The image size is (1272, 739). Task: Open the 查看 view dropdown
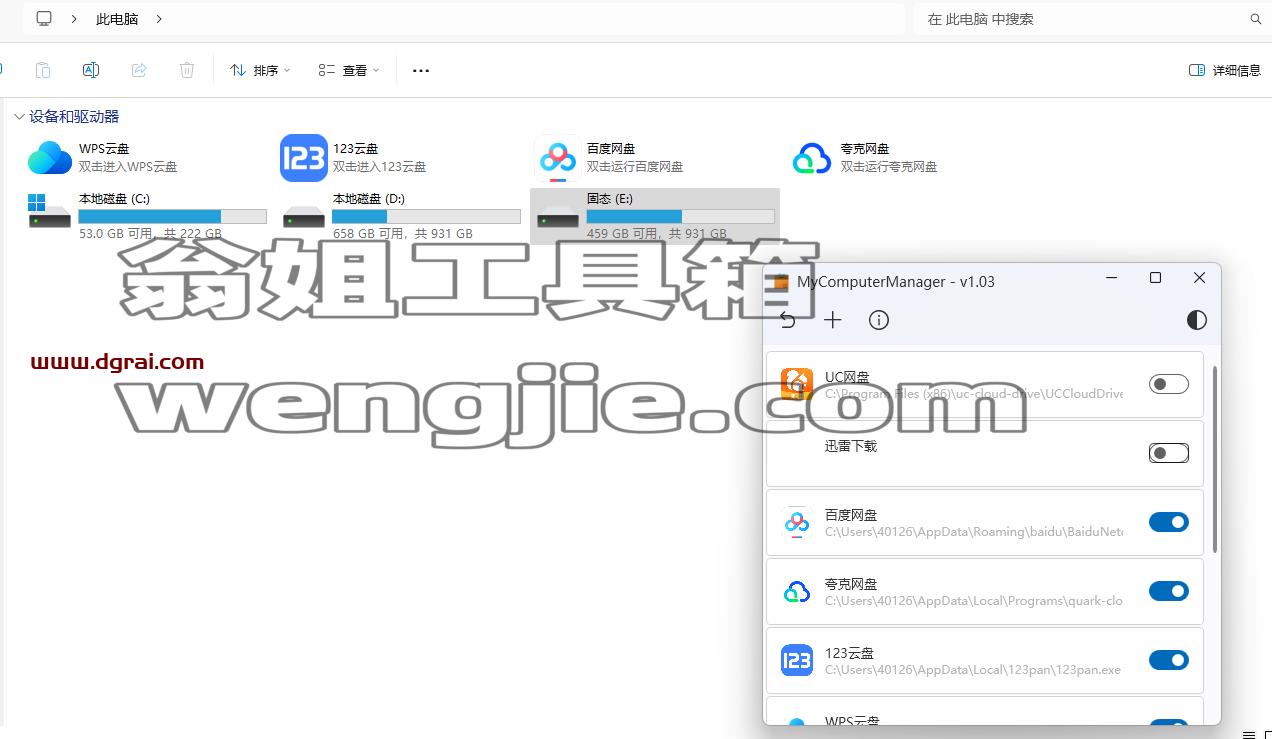tap(349, 70)
